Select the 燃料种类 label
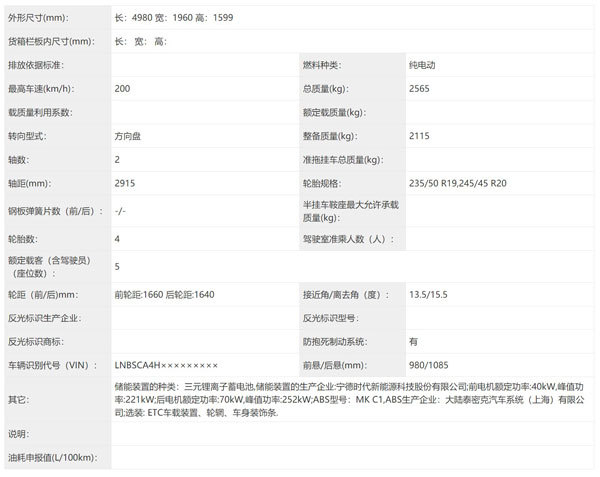This screenshot has height=477, width=600. coord(322,65)
